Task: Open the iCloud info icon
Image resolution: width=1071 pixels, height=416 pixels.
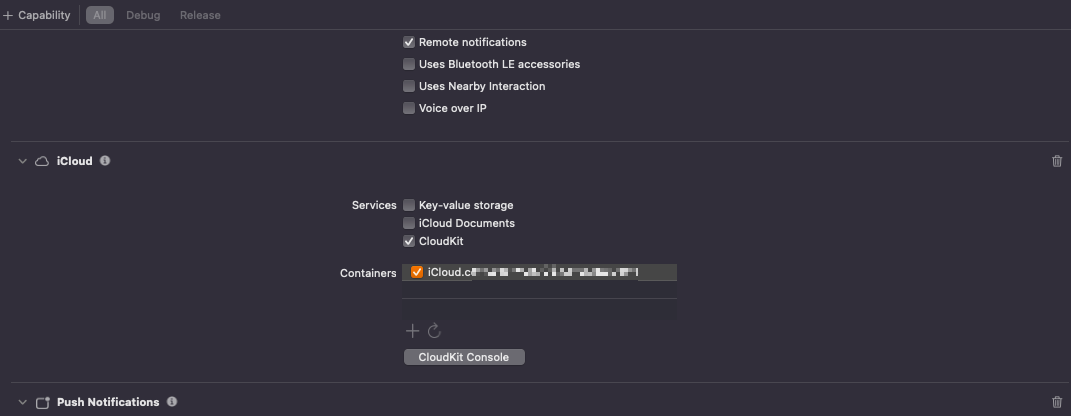Action: [x=105, y=161]
